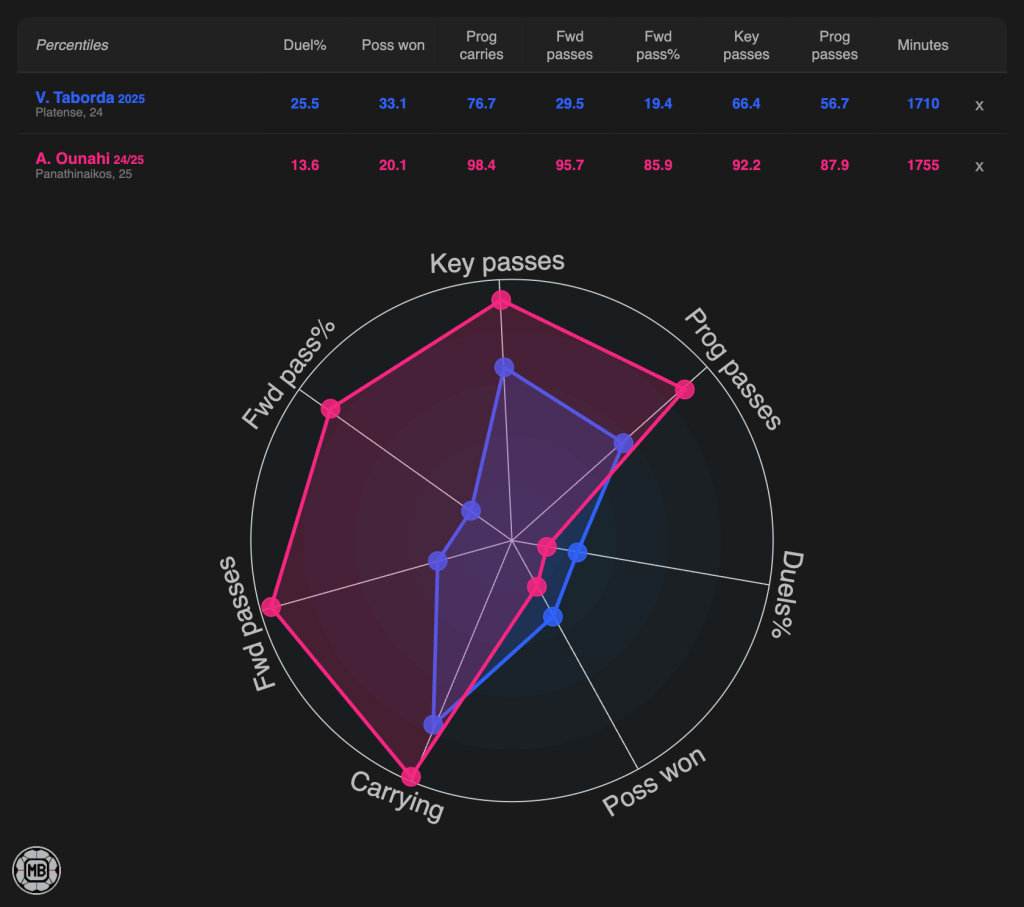
Task: Open V. Taborda 2025 player name
Action: [x=90, y=98]
